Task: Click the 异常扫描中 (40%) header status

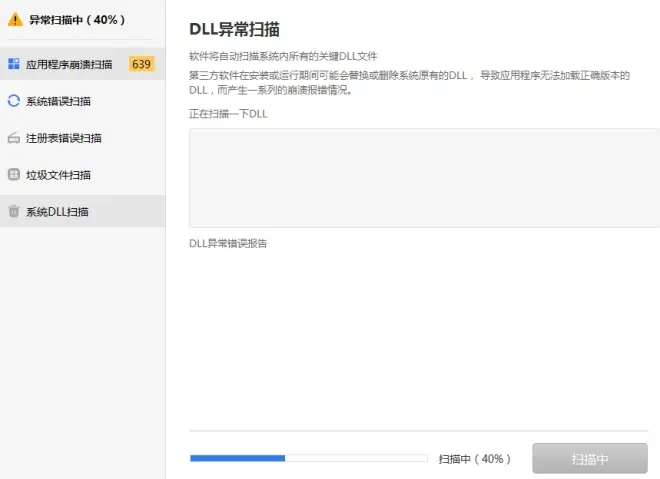Action: [77, 20]
